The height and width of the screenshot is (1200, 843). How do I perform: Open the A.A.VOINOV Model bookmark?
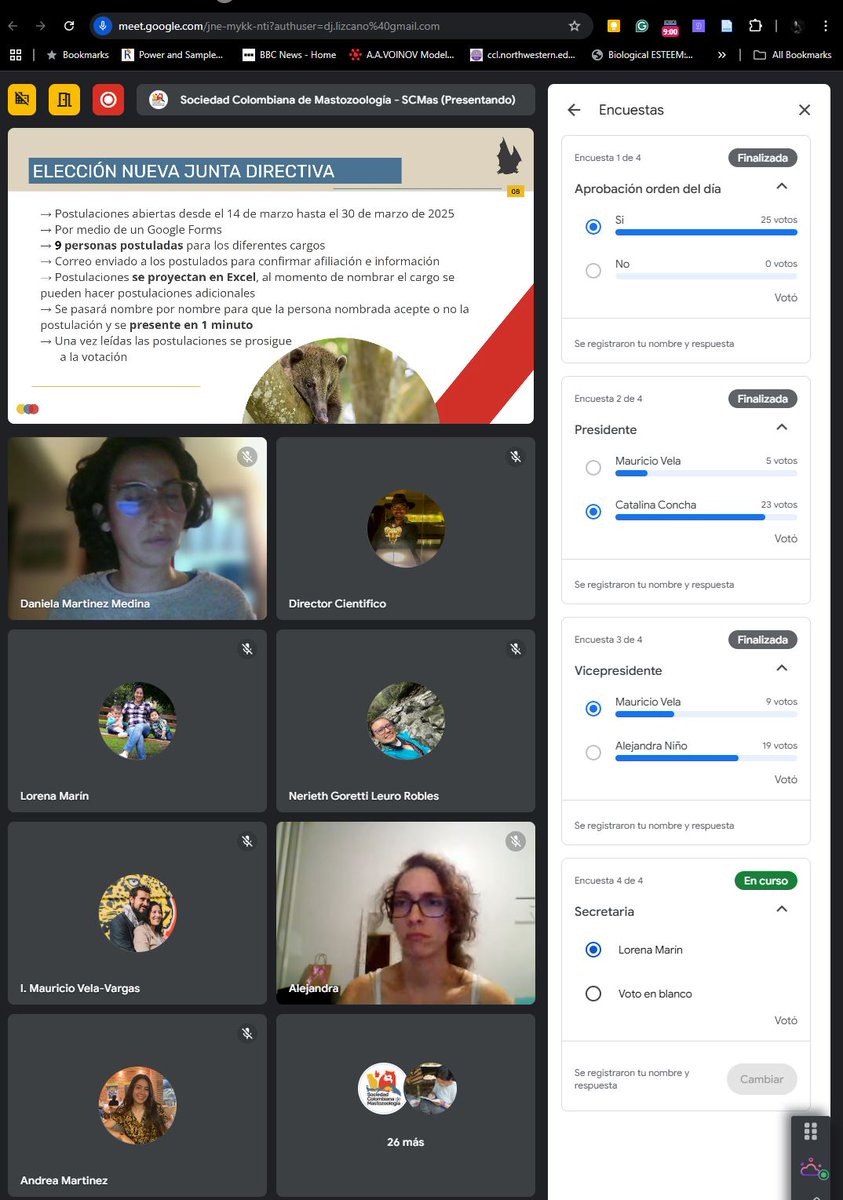[402, 55]
